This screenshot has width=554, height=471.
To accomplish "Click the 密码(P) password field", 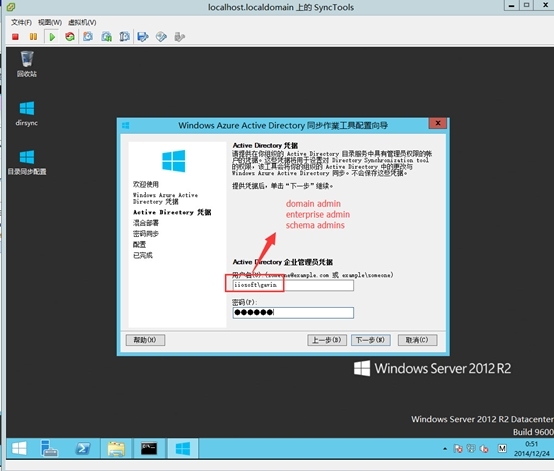I will [293, 313].
